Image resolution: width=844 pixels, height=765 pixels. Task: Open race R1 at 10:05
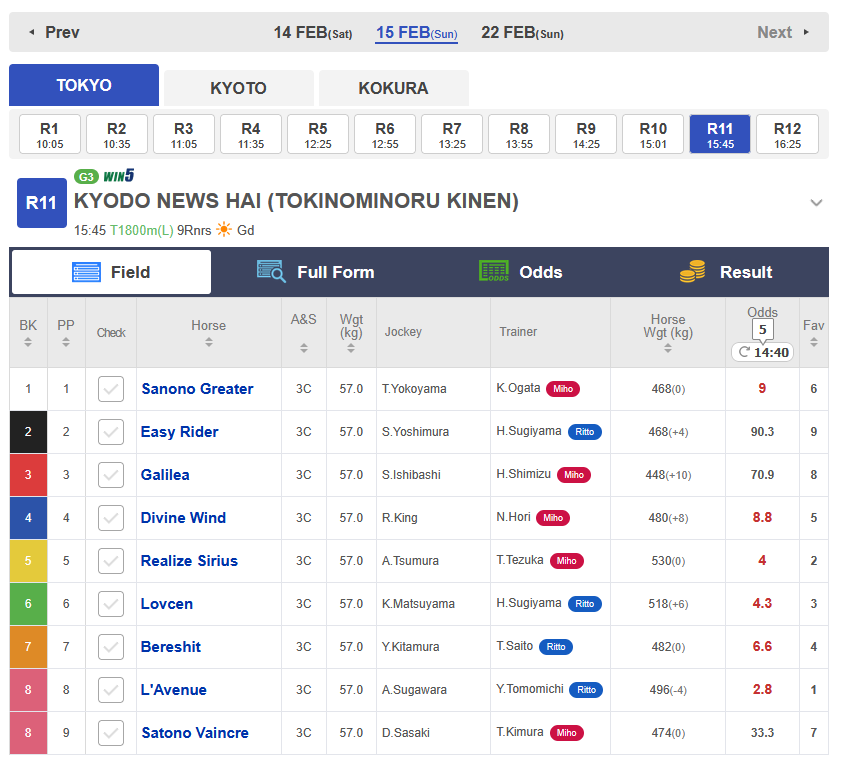(x=50, y=135)
